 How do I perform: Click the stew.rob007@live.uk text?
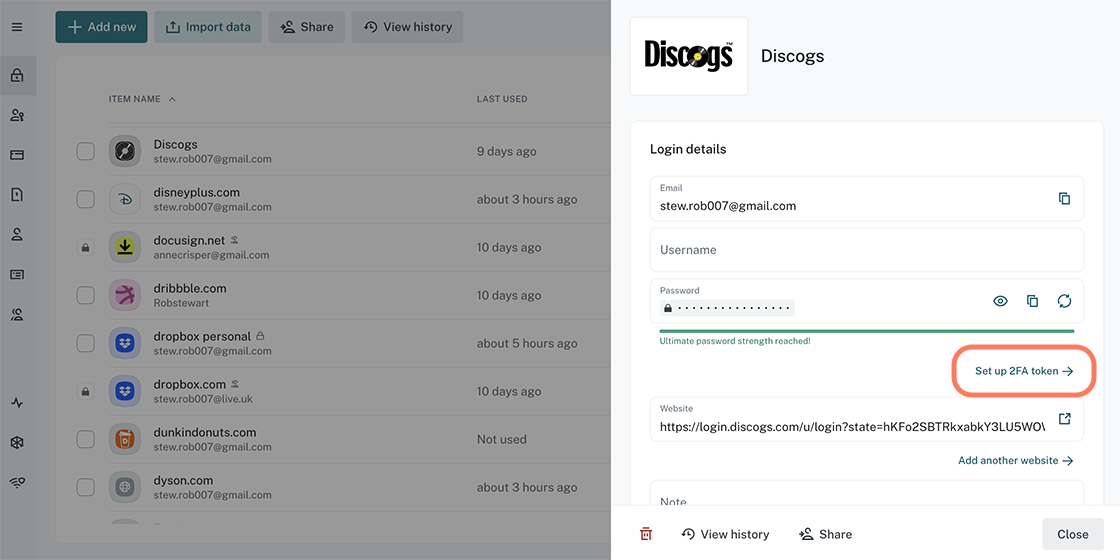pos(203,399)
